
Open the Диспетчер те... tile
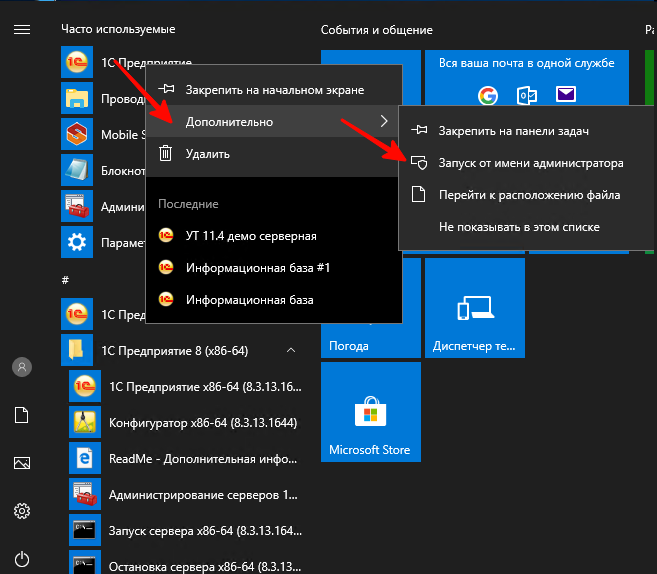475,308
